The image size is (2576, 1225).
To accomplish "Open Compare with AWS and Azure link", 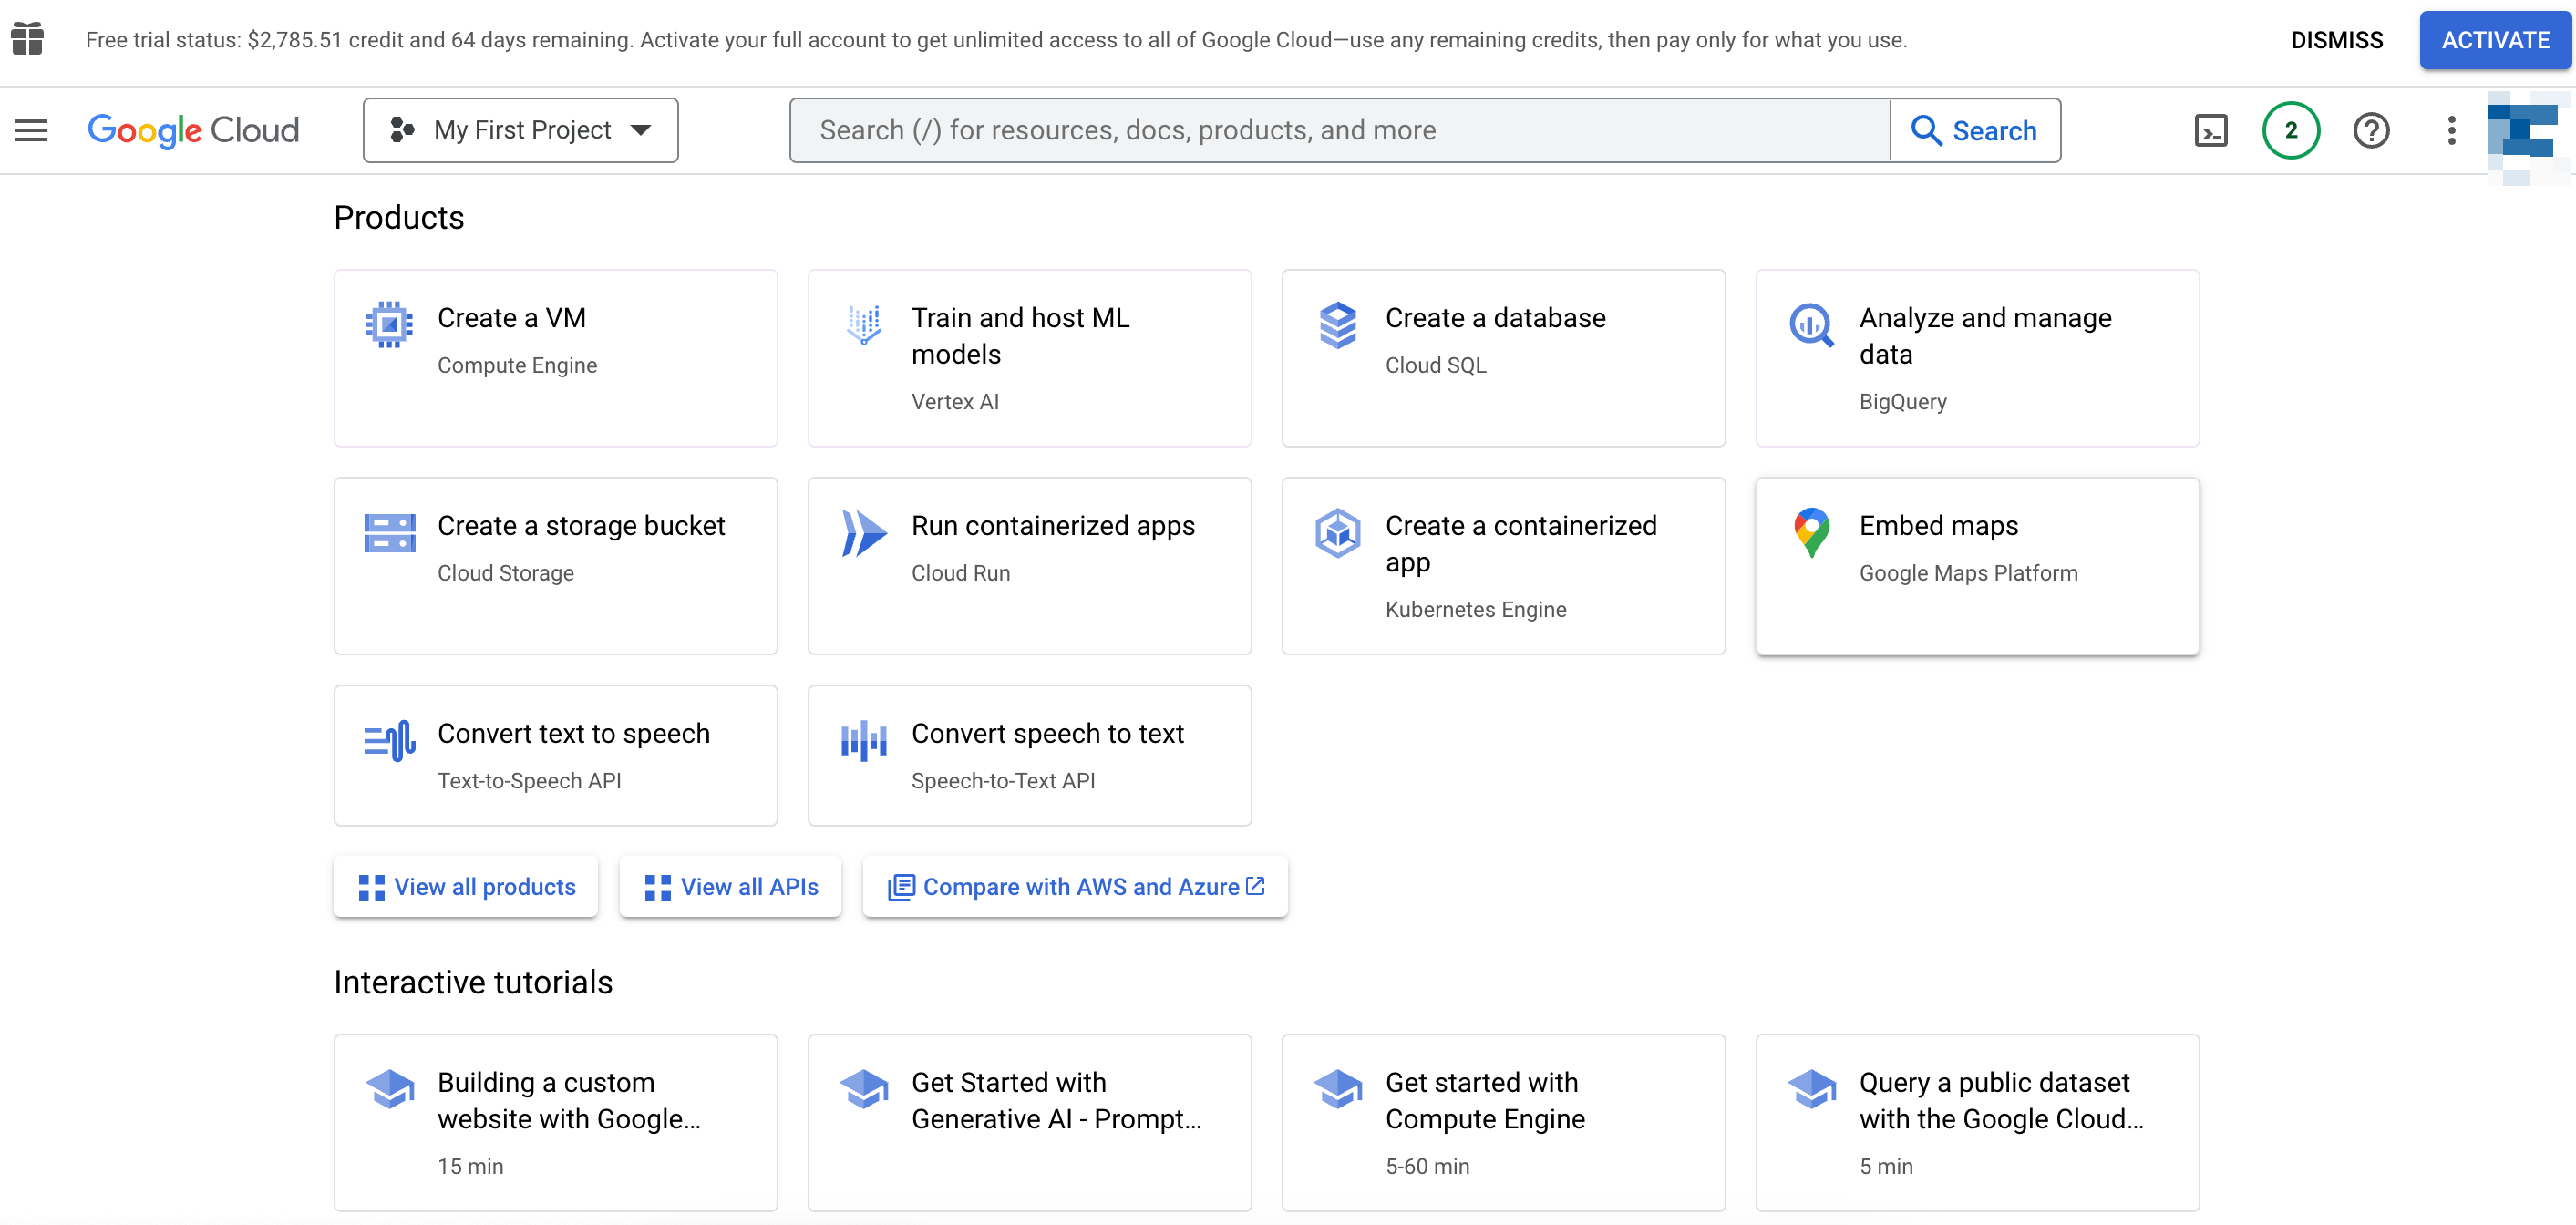I will 1075,886.
